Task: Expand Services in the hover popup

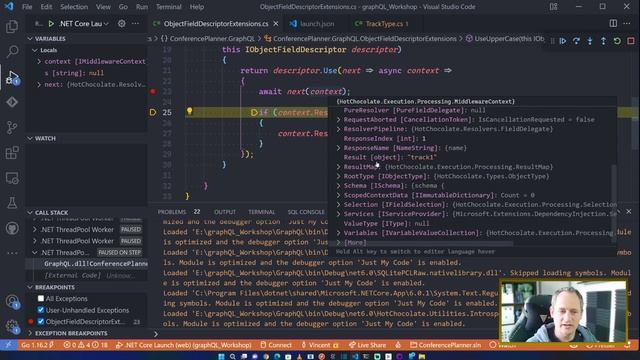Action: [x=338, y=214]
